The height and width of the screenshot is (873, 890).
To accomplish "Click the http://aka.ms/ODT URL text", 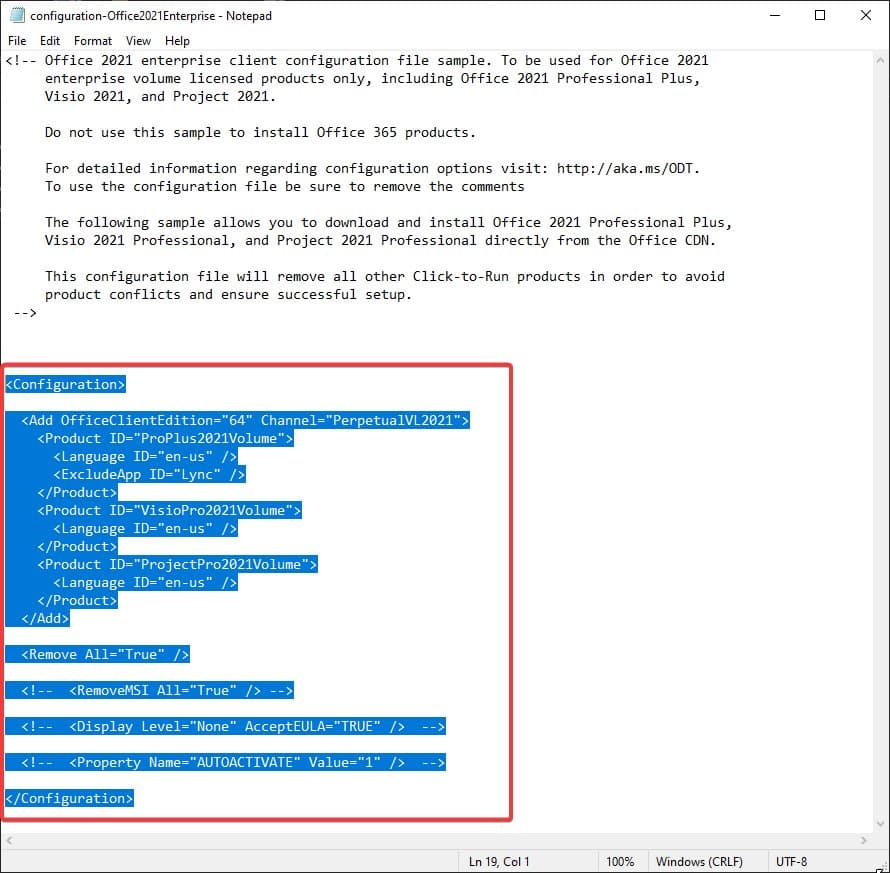I will click(x=624, y=169).
